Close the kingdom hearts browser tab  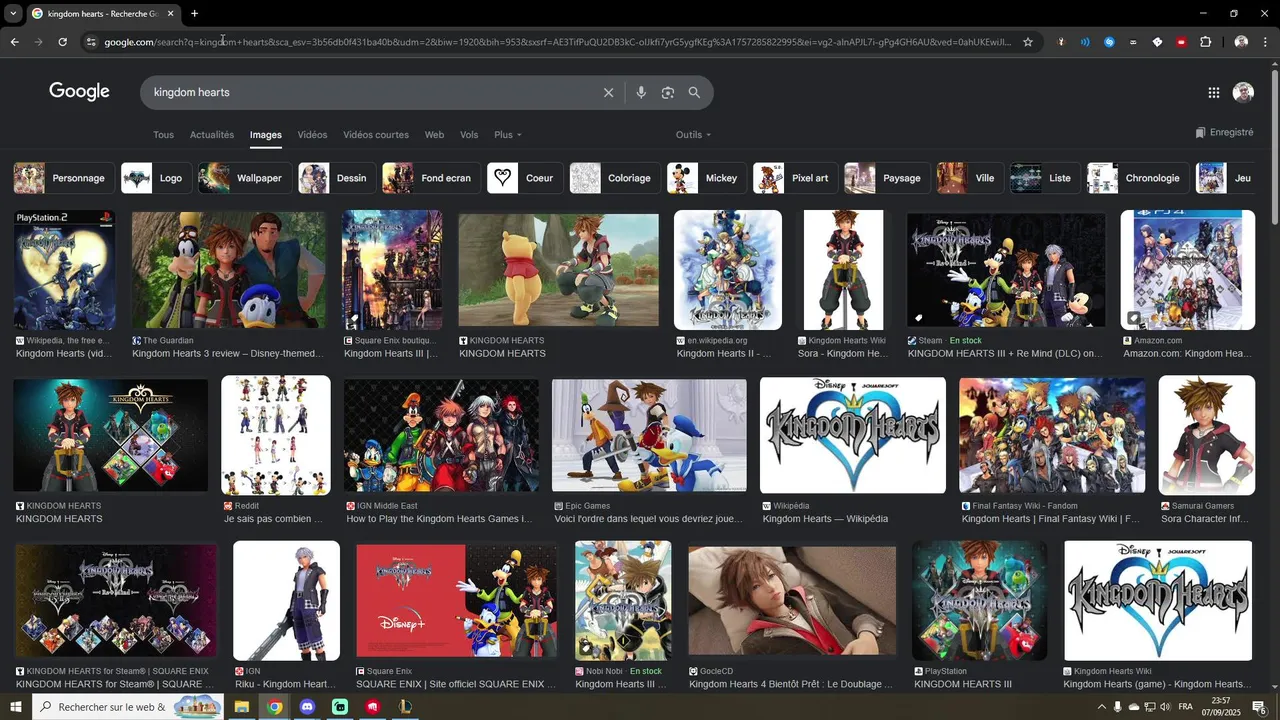tap(170, 14)
